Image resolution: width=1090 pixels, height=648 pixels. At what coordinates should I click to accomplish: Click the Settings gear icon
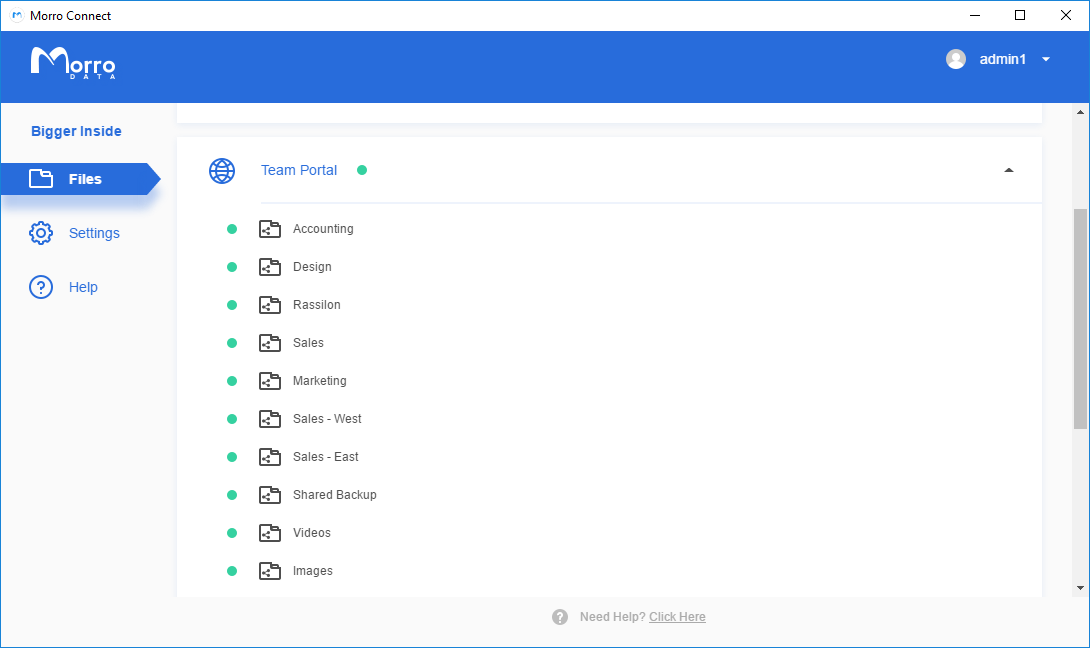click(x=41, y=232)
